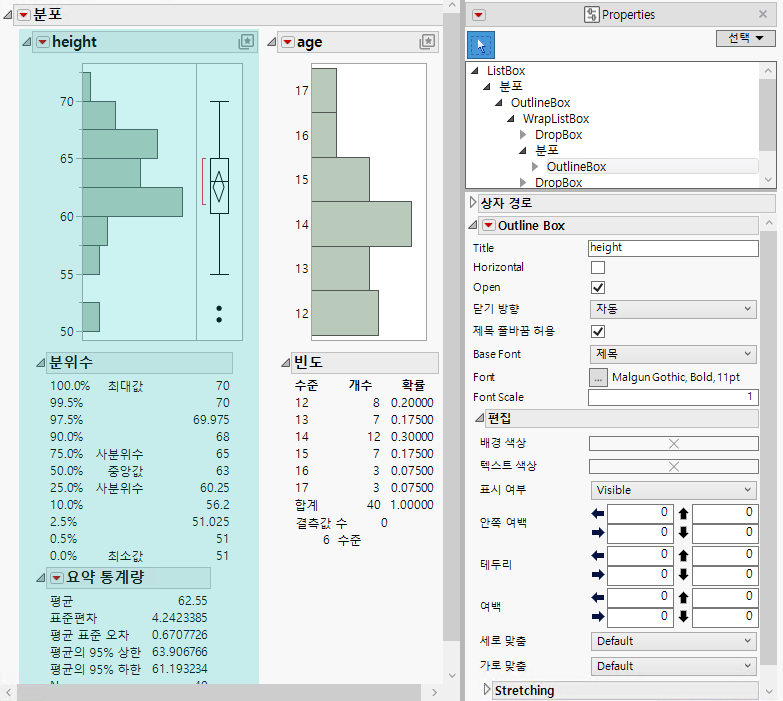Select OutlineBox under 분포 in the tree

click(576, 167)
